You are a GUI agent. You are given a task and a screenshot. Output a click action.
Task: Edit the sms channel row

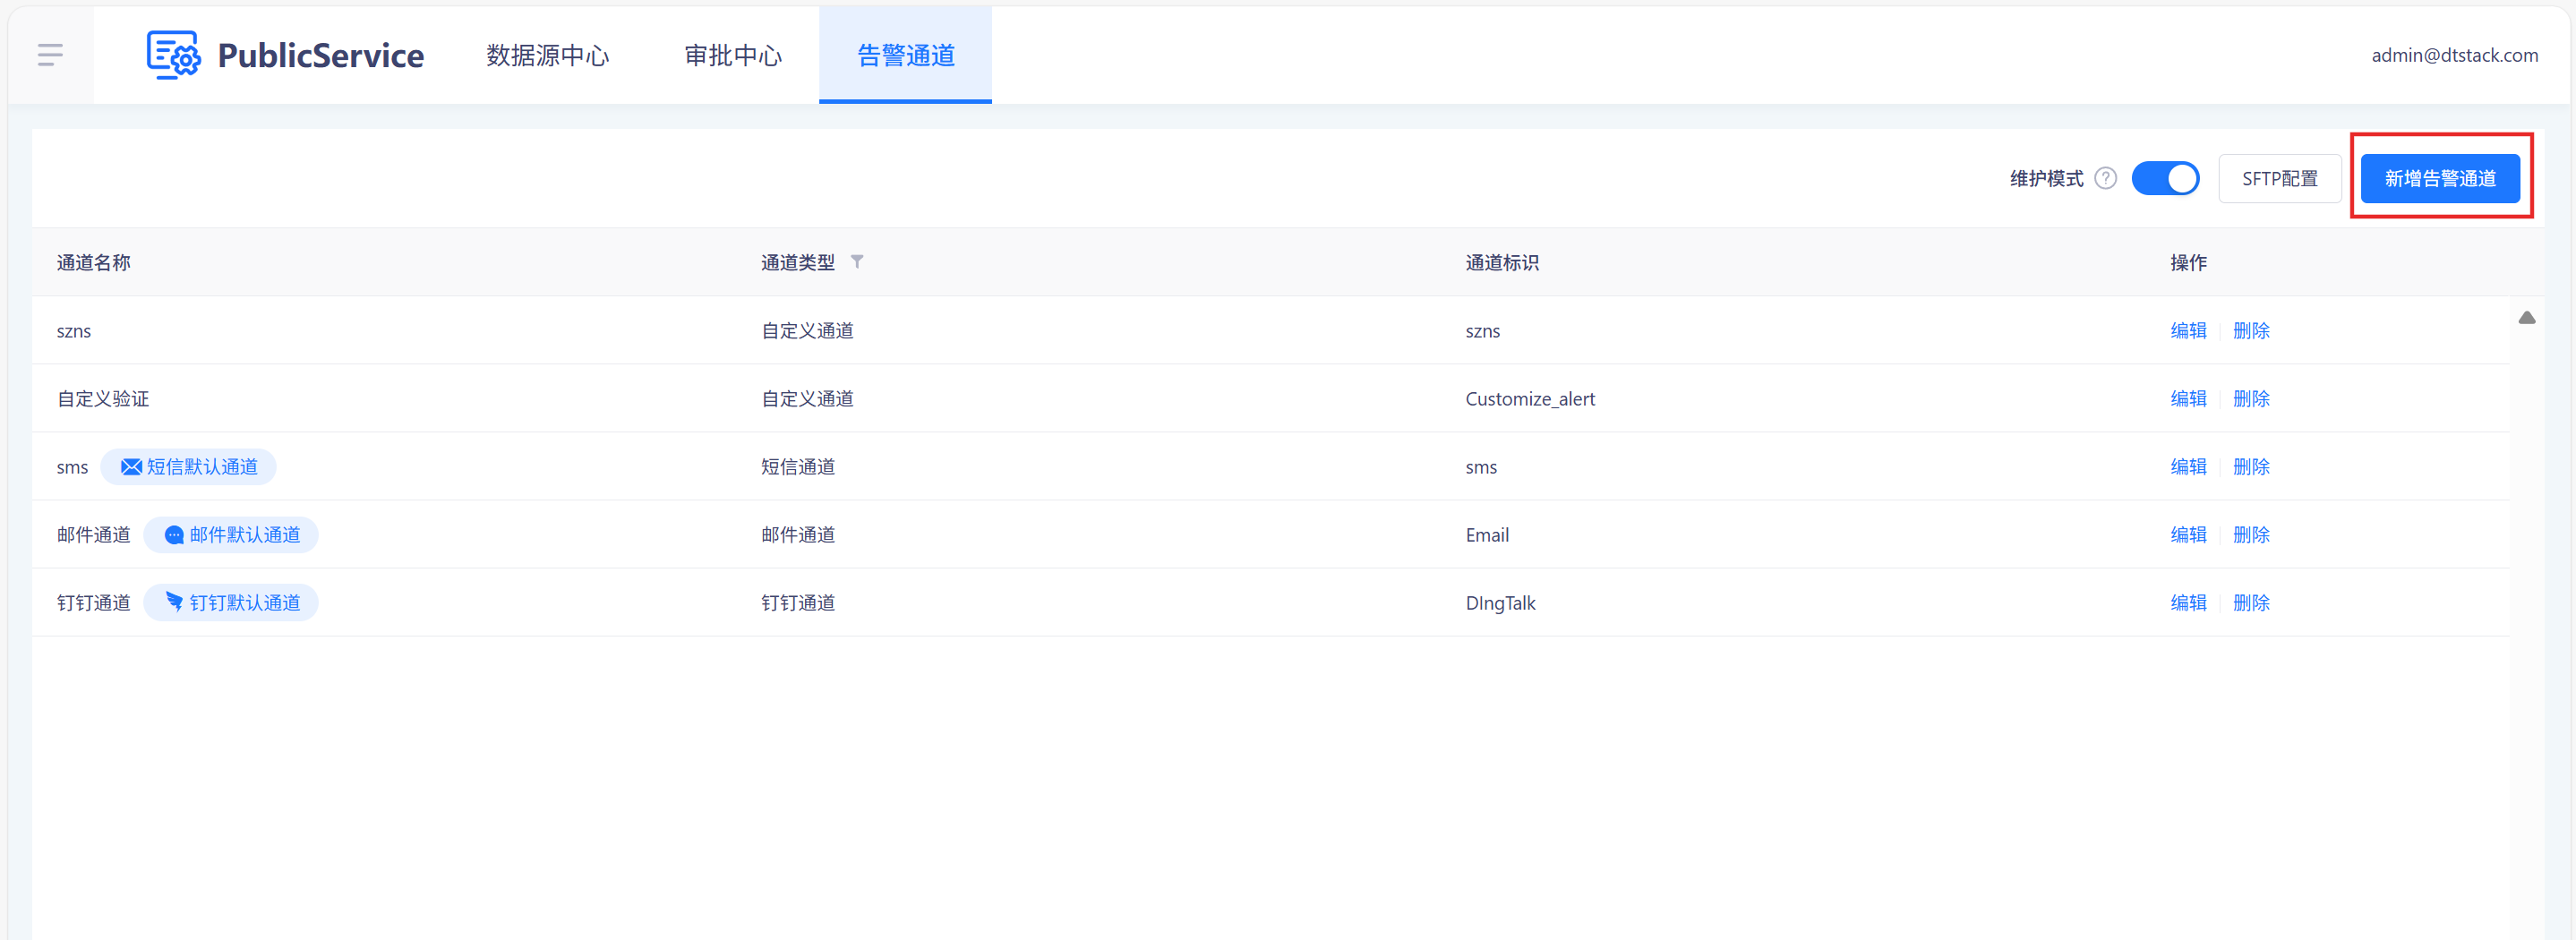[2188, 467]
